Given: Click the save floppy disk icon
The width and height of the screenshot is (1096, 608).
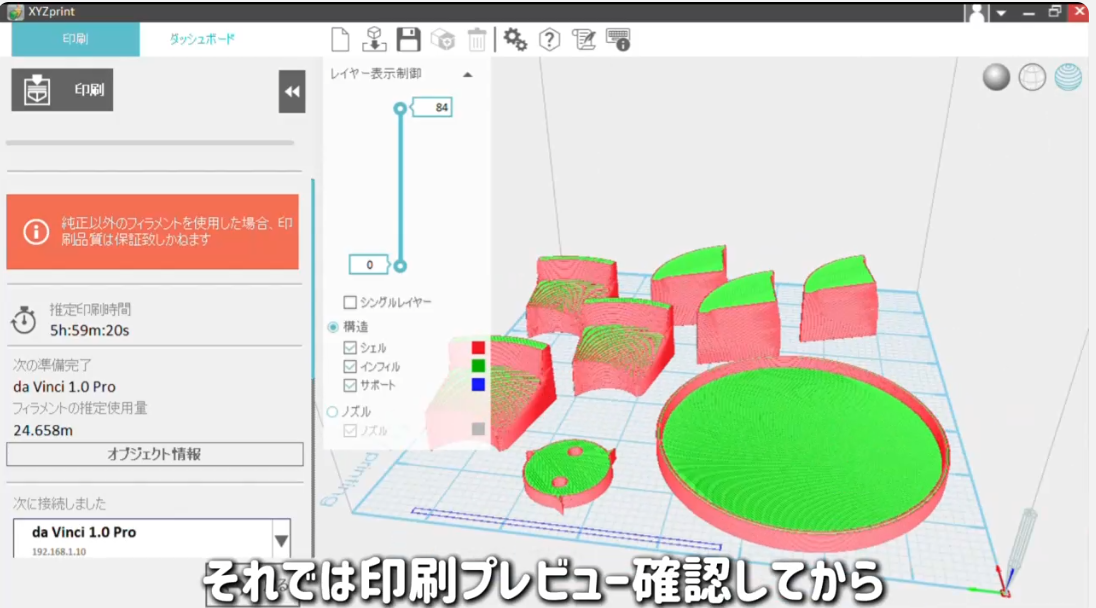Looking at the screenshot, I should coord(408,40).
